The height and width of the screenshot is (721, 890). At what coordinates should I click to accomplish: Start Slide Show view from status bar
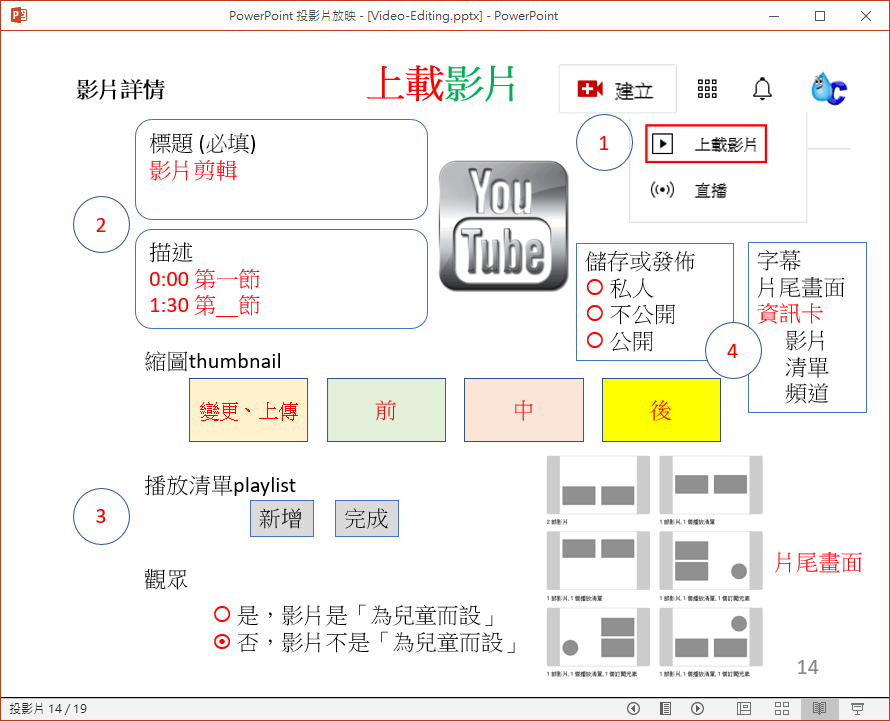coord(856,708)
